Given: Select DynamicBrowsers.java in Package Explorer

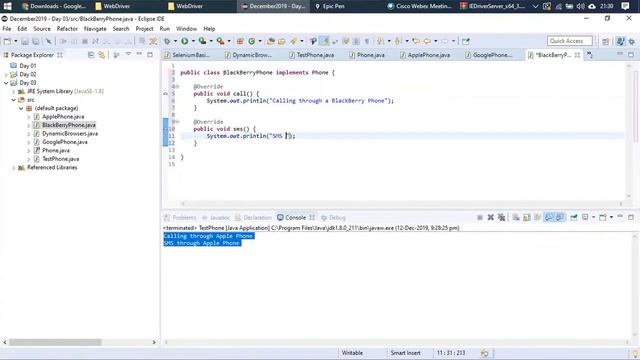Looking at the screenshot, I should coord(70,133).
